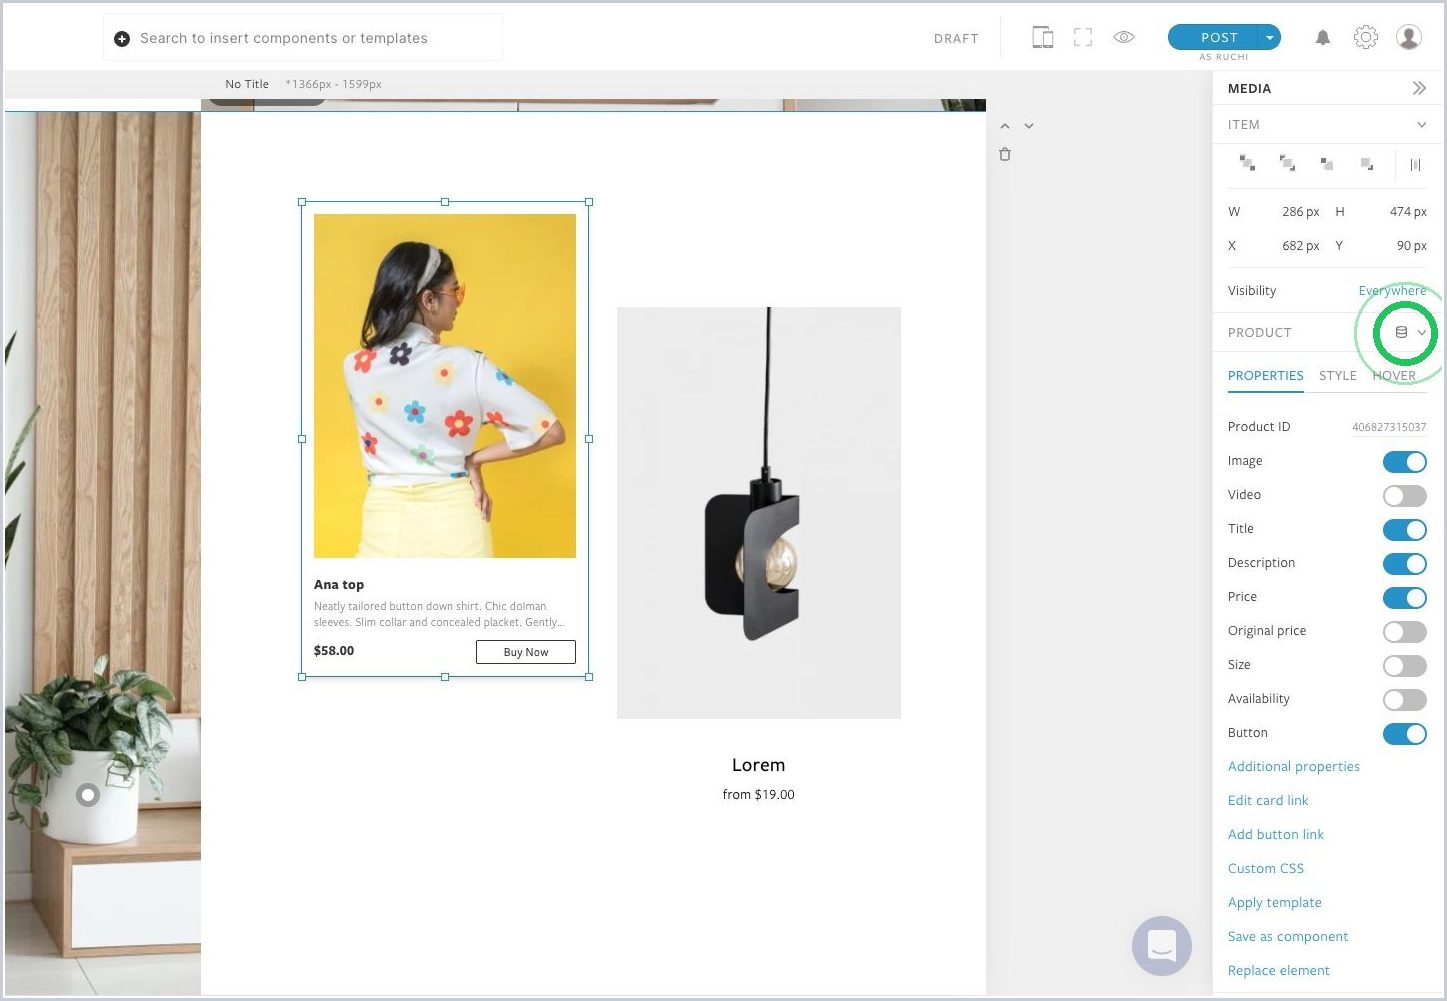Open the Custom CSS link

point(1266,869)
